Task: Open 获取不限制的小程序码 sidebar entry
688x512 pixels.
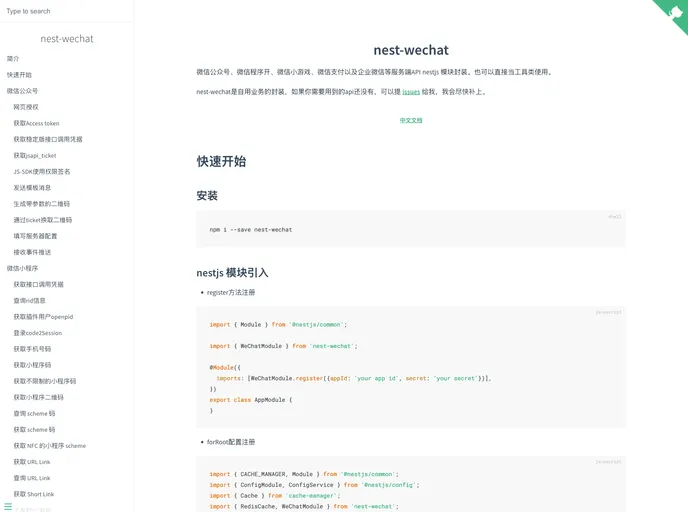Action: 45,381
